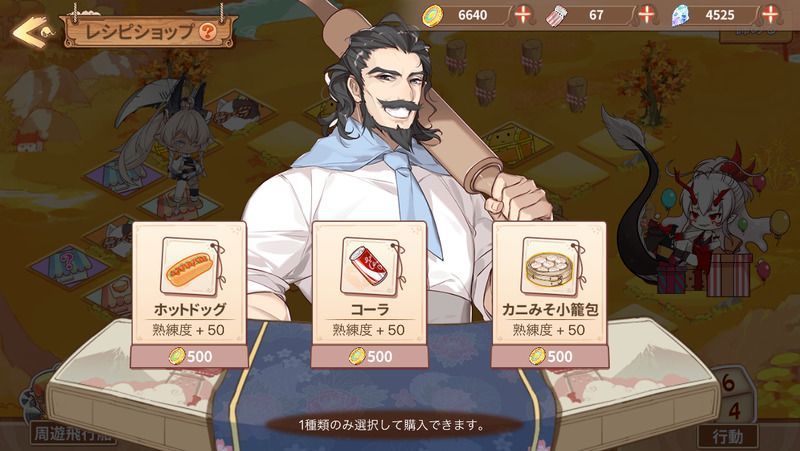Image resolution: width=800 pixels, height=451 pixels.
Task: Add more crystals with plus button
Action: tap(769, 15)
